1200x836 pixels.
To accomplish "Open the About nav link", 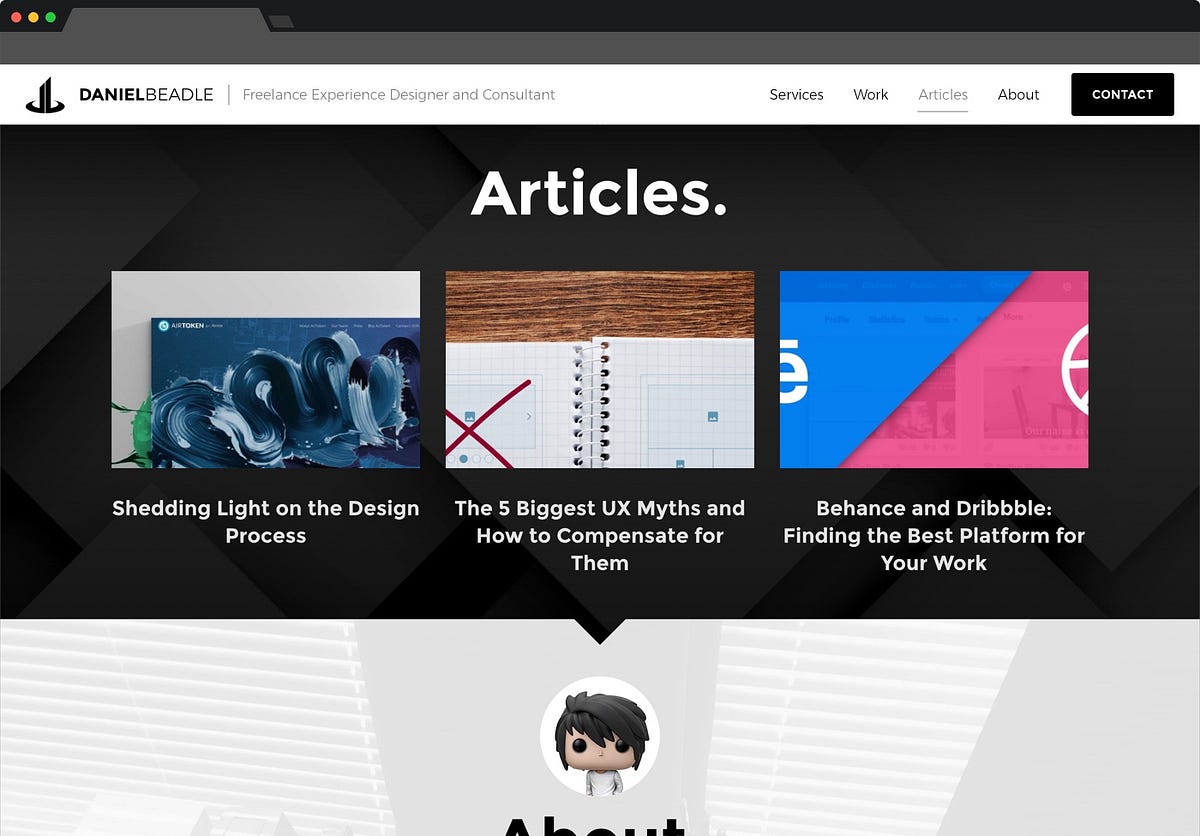I will [1018, 95].
